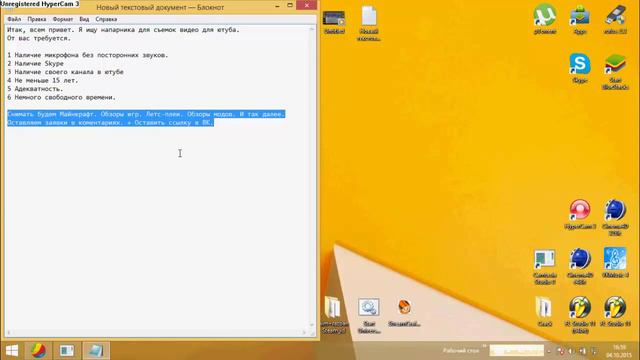
Task: Launch the rightmost FL Studio shortcut
Action: pyautogui.click(x=615, y=312)
